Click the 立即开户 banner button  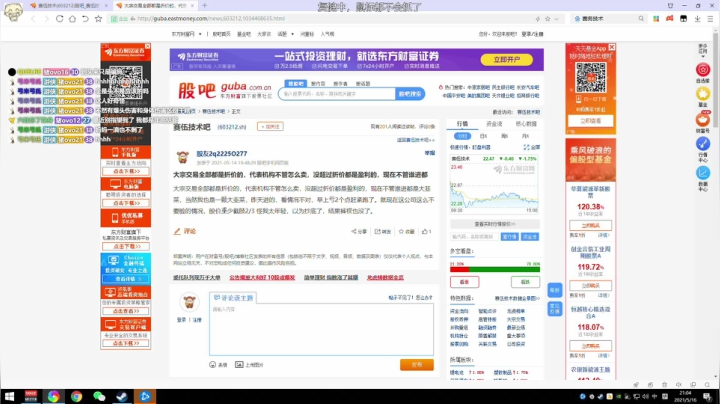point(506,60)
